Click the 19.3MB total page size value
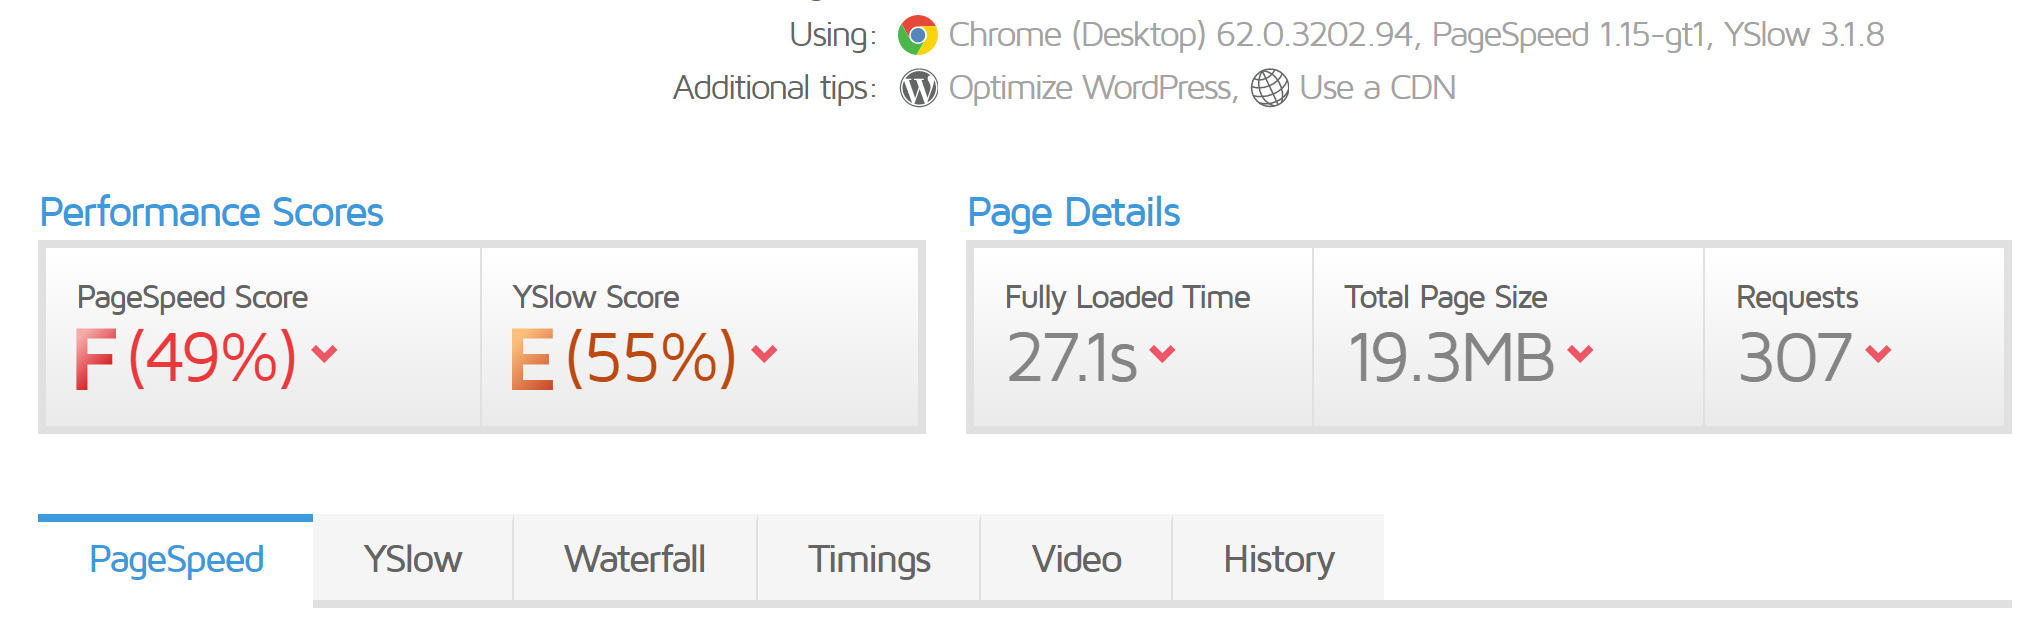Screen dimensions: 2043x625 coord(1451,357)
